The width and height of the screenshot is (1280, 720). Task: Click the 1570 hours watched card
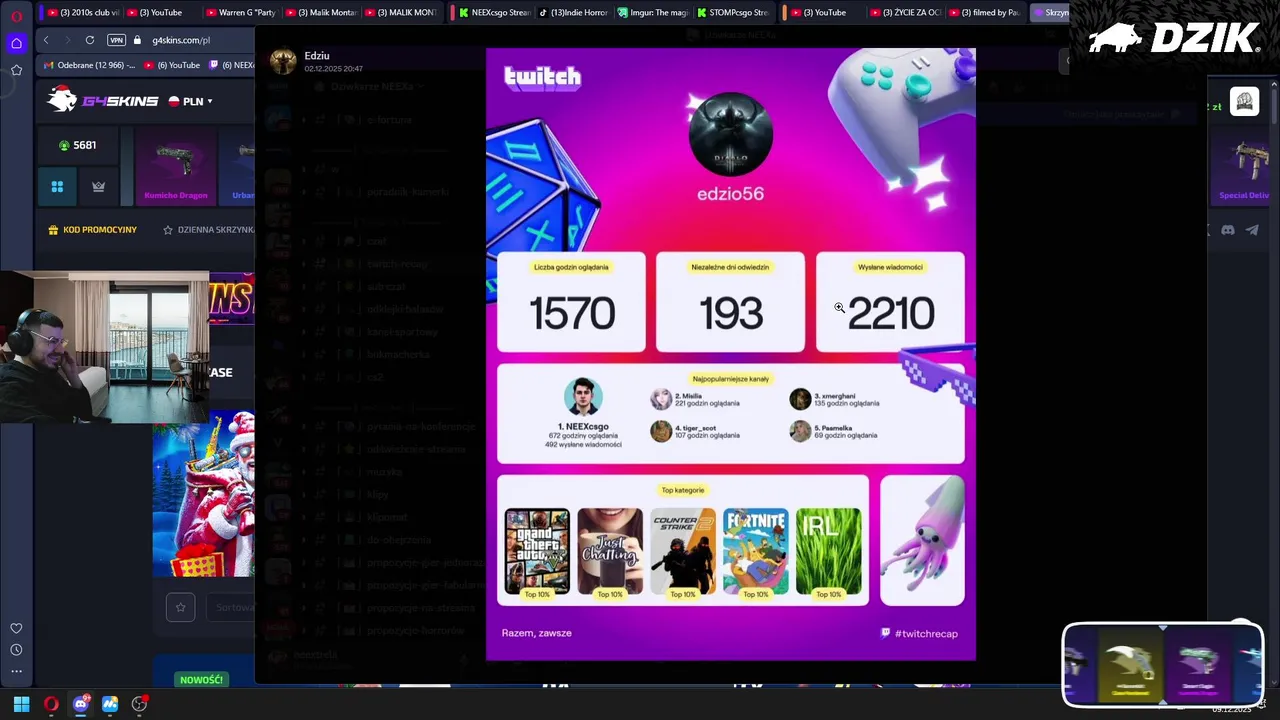pyautogui.click(x=571, y=303)
